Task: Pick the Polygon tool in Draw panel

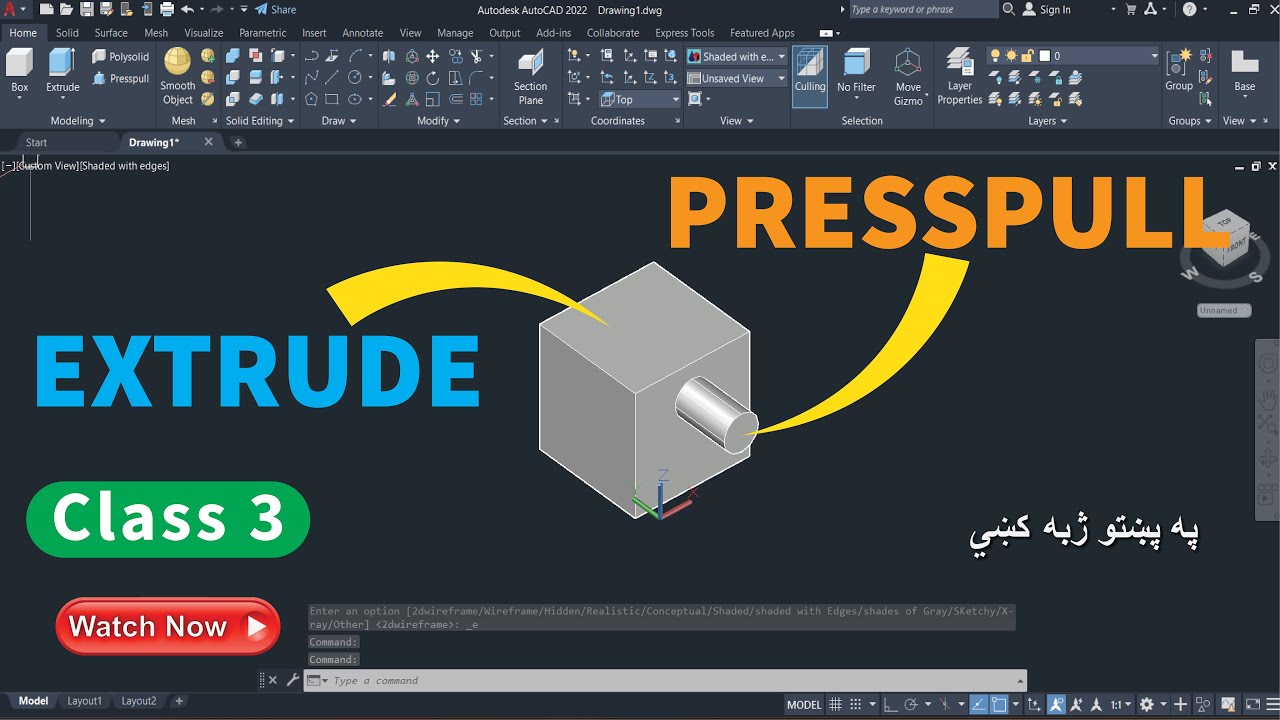Action: point(311,99)
